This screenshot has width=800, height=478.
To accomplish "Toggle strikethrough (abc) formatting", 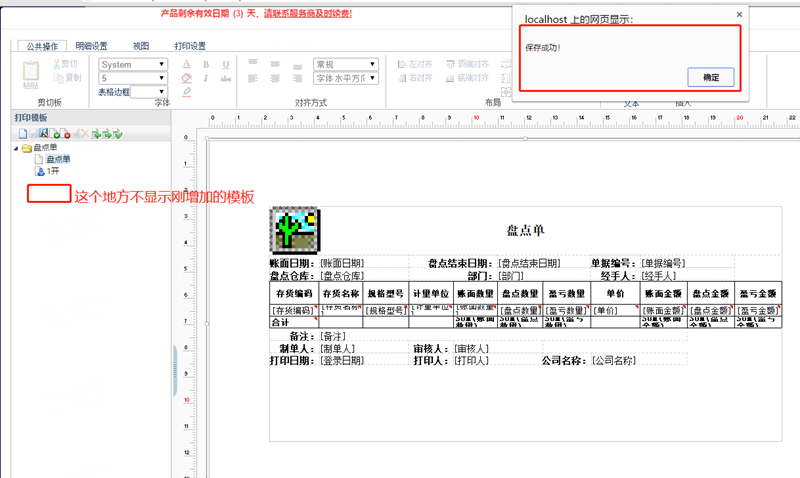I will 226,78.
